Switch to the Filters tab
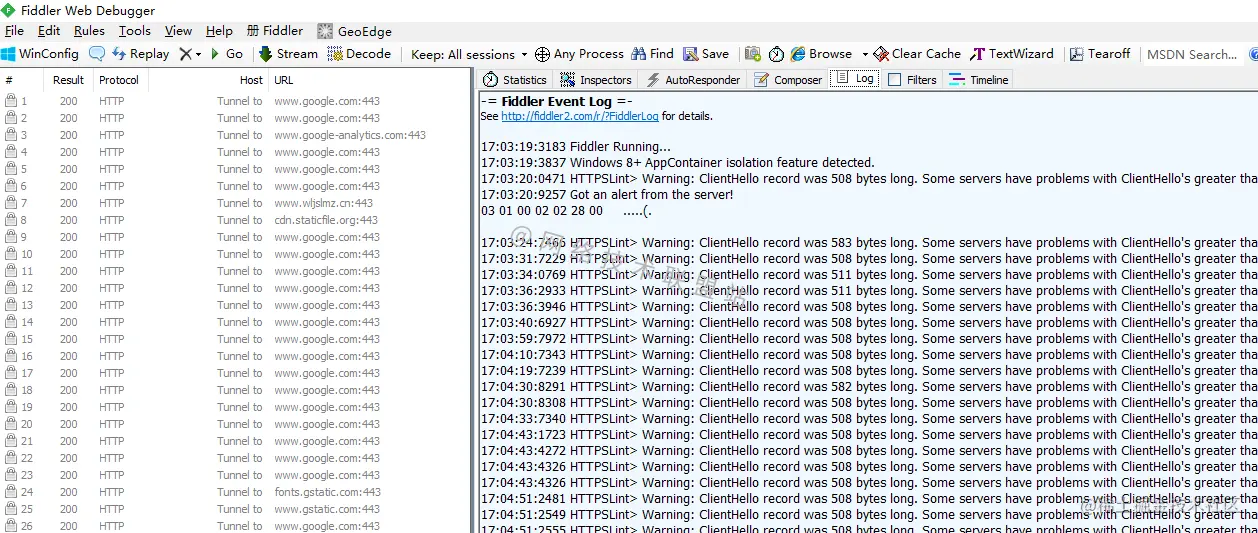 [x=912, y=79]
